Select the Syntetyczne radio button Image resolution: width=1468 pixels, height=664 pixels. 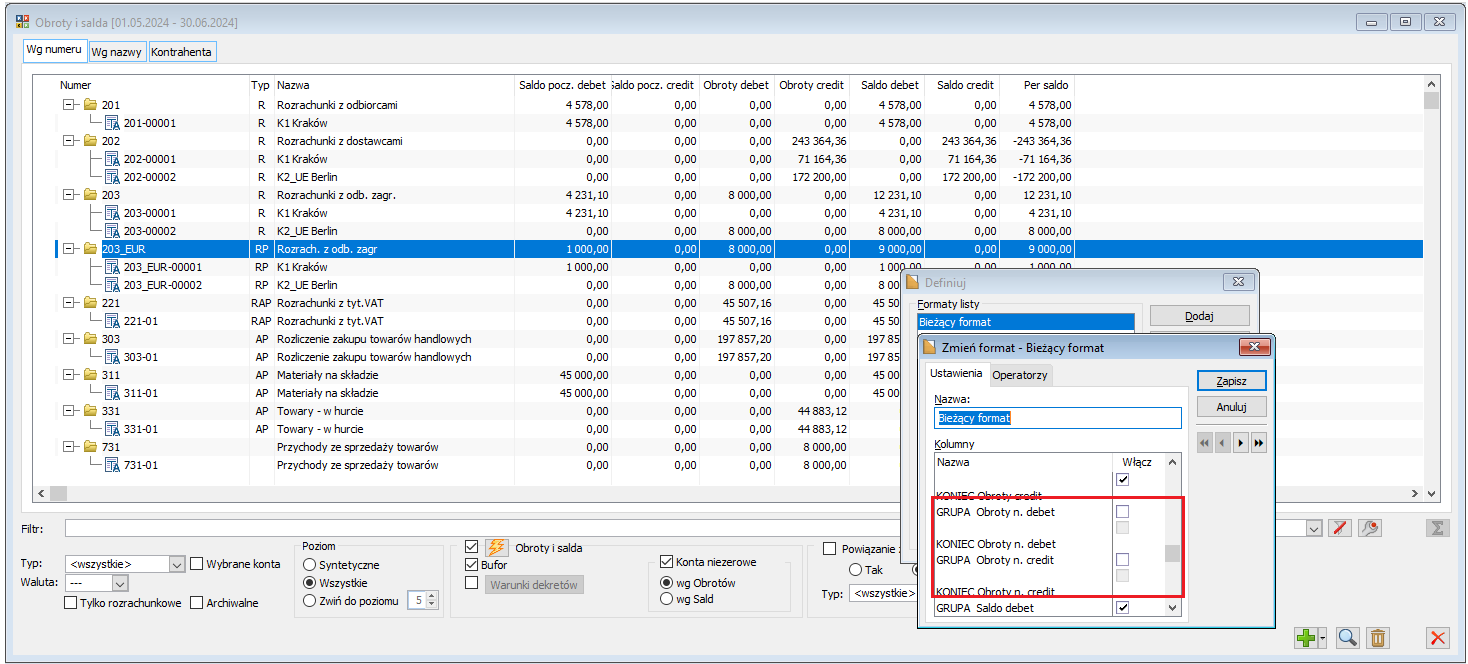[x=309, y=565]
